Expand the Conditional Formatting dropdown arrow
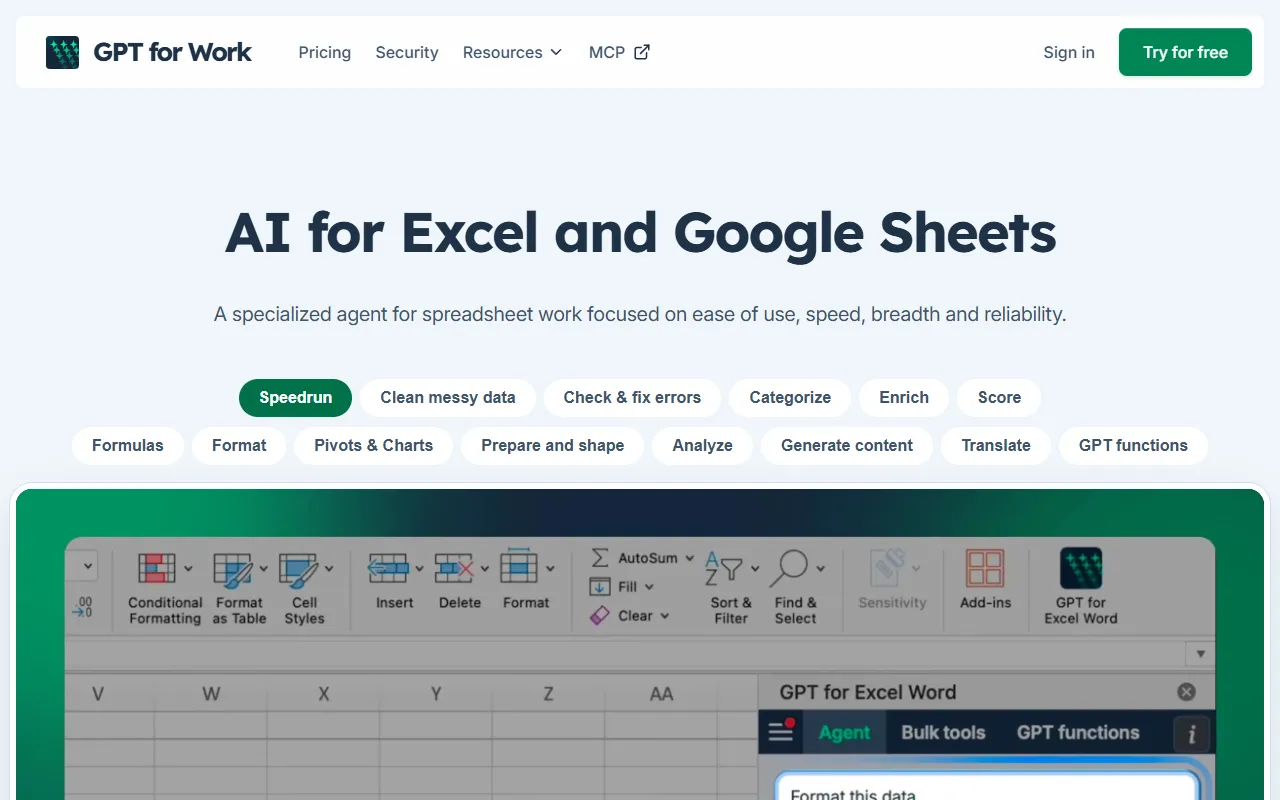Viewport: 1280px width, 800px height. [x=188, y=569]
